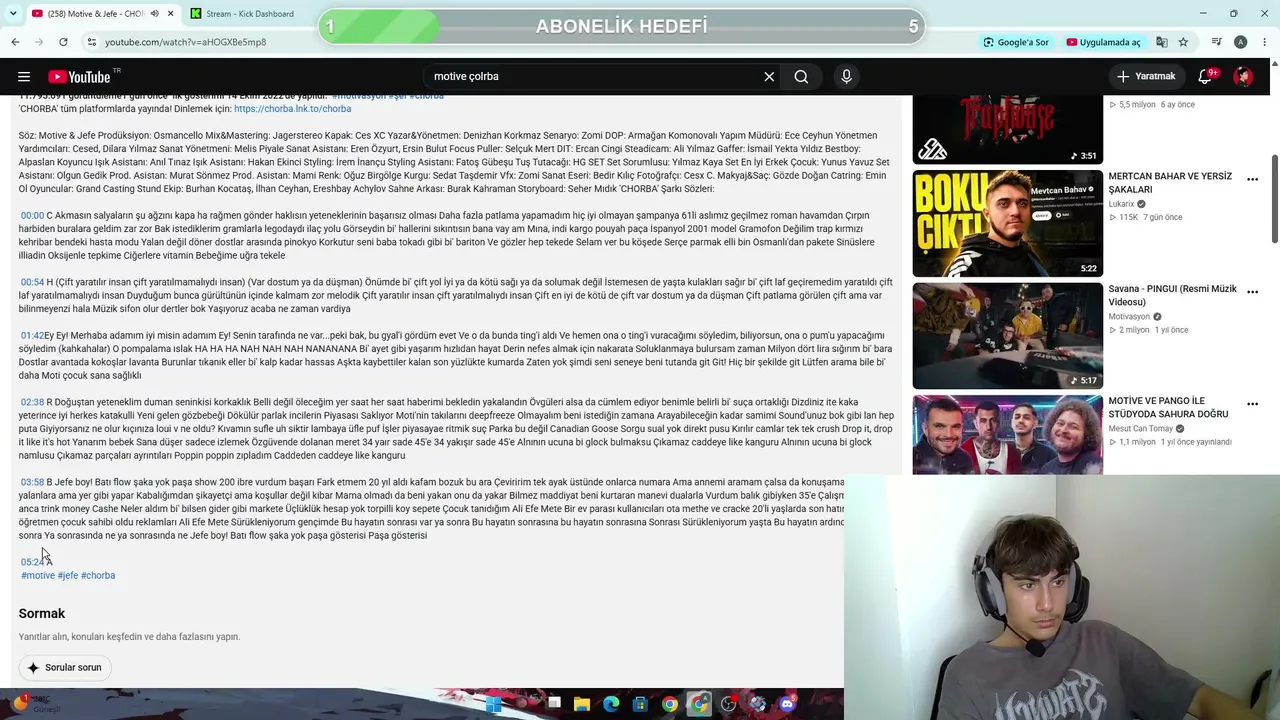Open the #motive hashtag
Viewport: 1280px width, 720px height.
point(38,575)
